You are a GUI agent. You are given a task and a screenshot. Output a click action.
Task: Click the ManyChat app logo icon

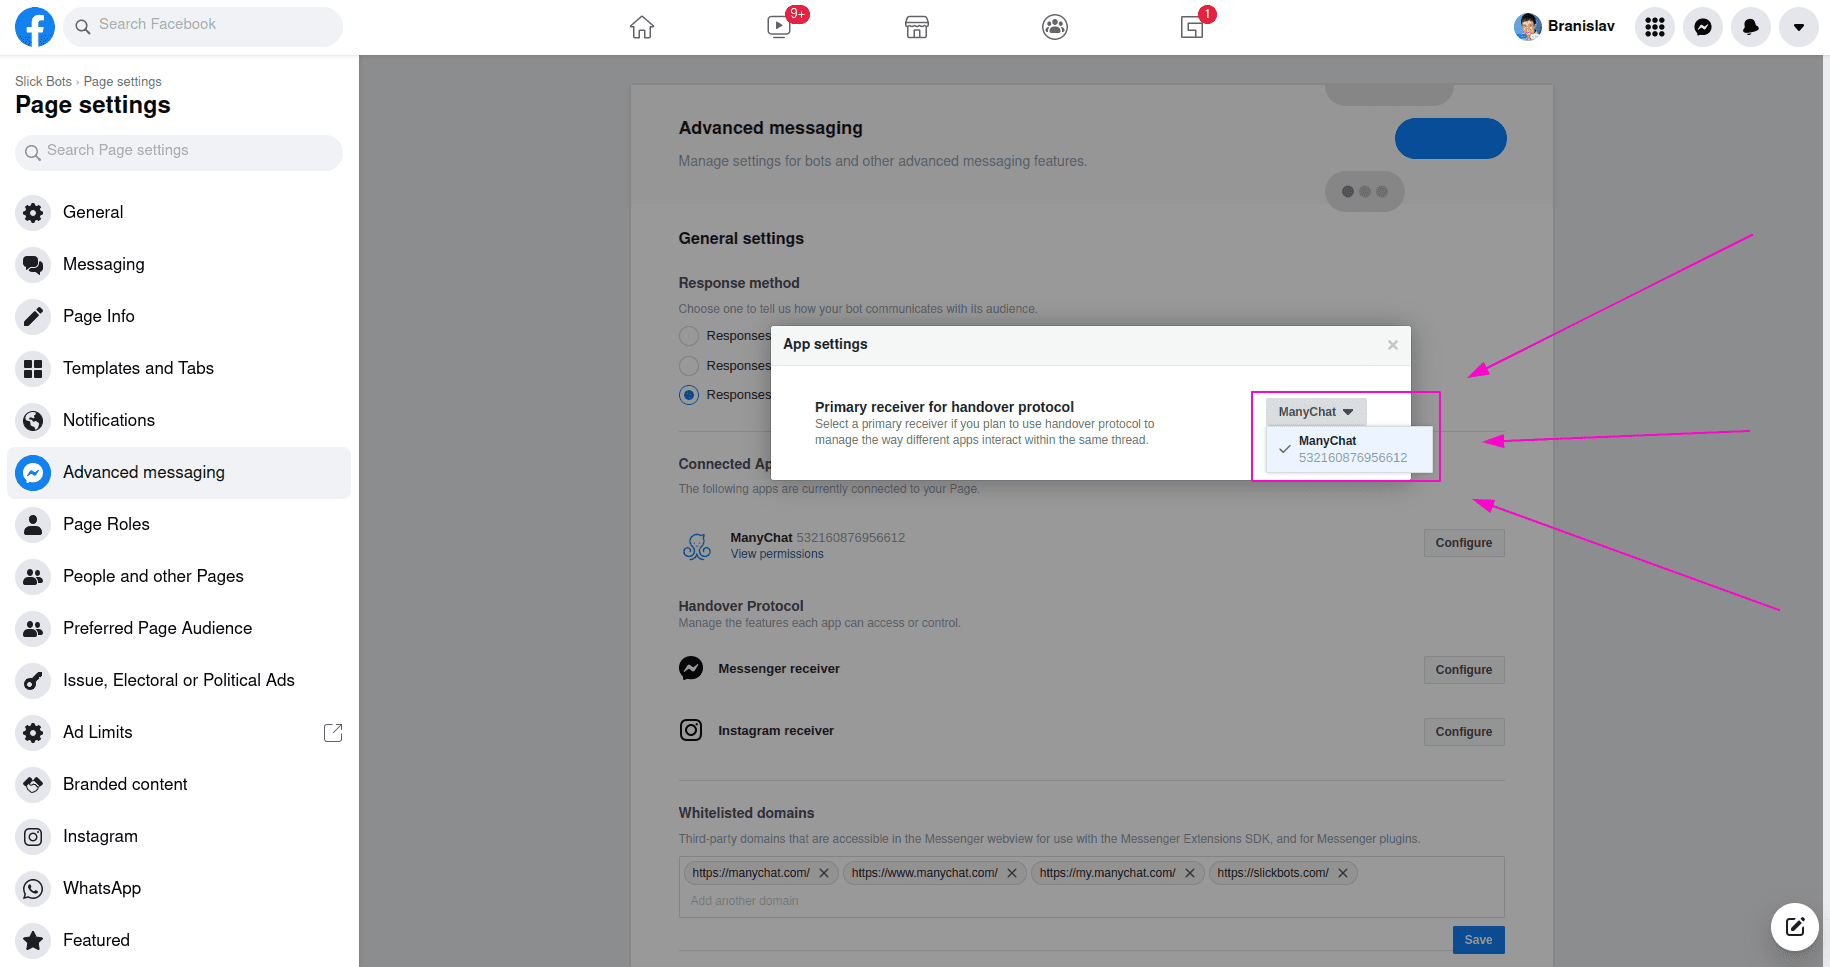coord(696,546)
